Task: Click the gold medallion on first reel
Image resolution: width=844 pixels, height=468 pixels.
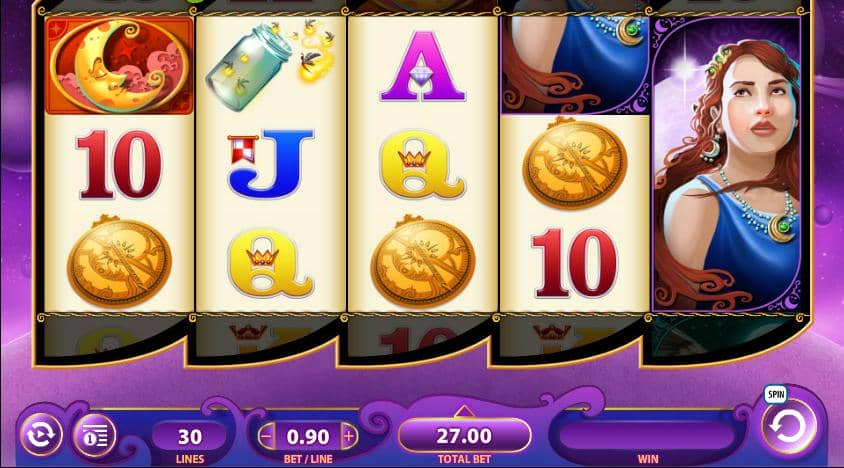Action: [x=119, y=262]
